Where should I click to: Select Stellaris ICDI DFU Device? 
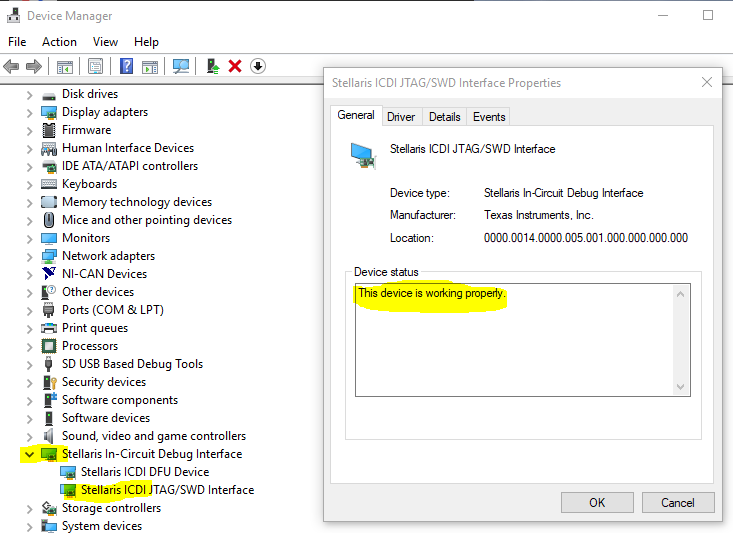coord(145,472)
